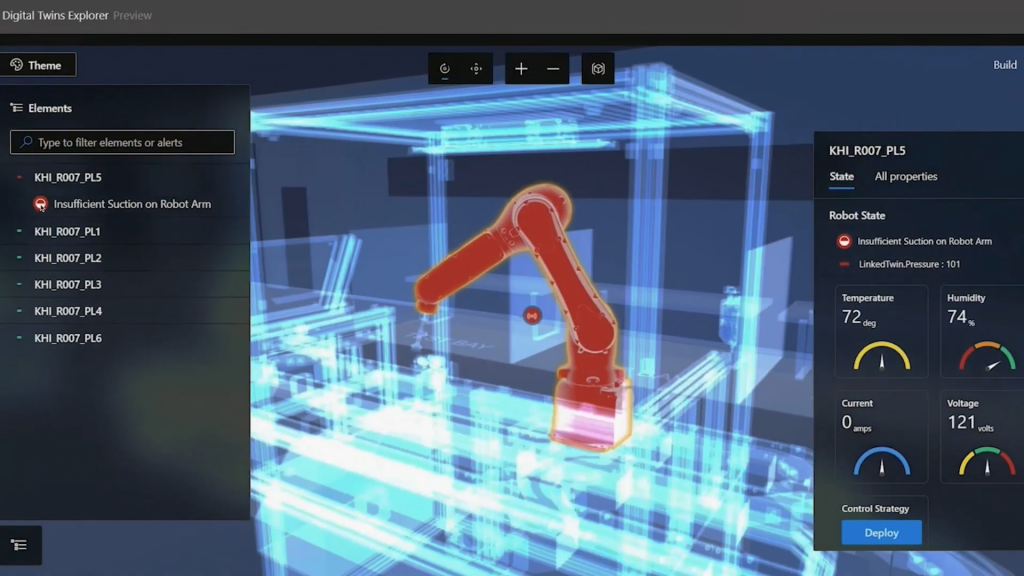
Task: Select KHI_R007_PL1 in the elements list
Action: pyautogui.click(x=67, y=231)
